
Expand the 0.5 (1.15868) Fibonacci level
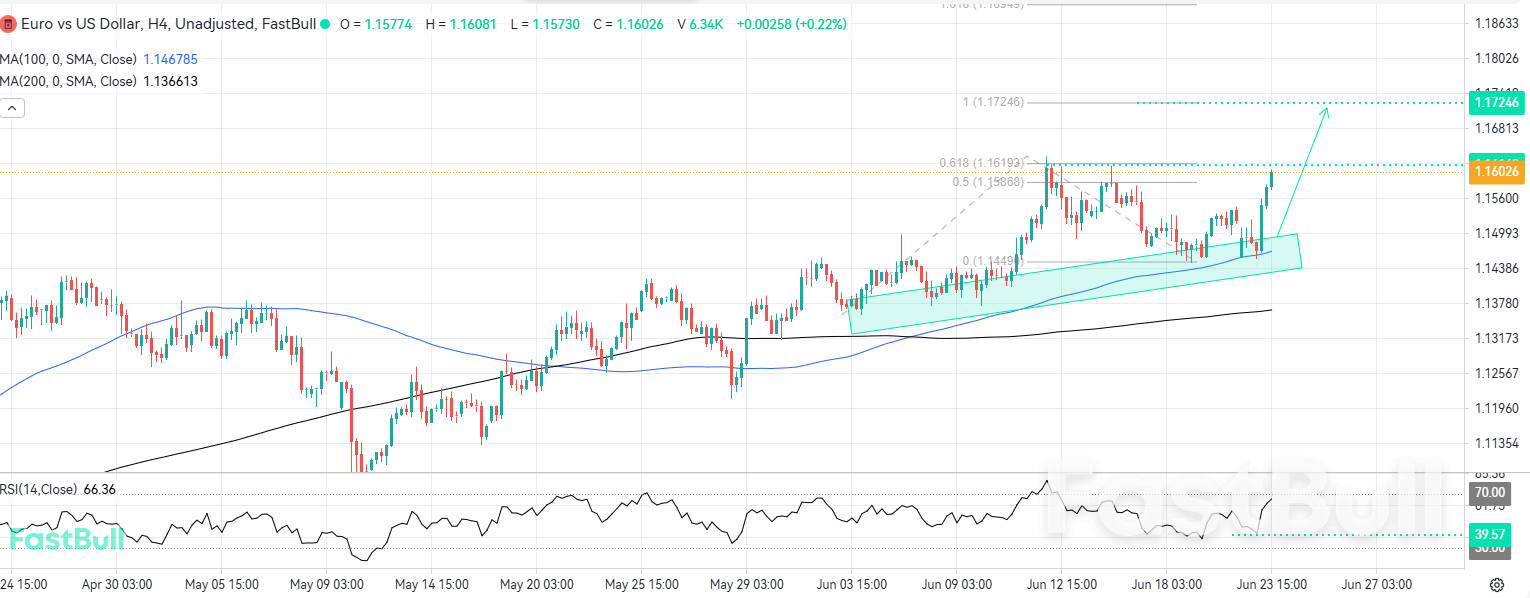pyautogui.click(x=990, y=182)
